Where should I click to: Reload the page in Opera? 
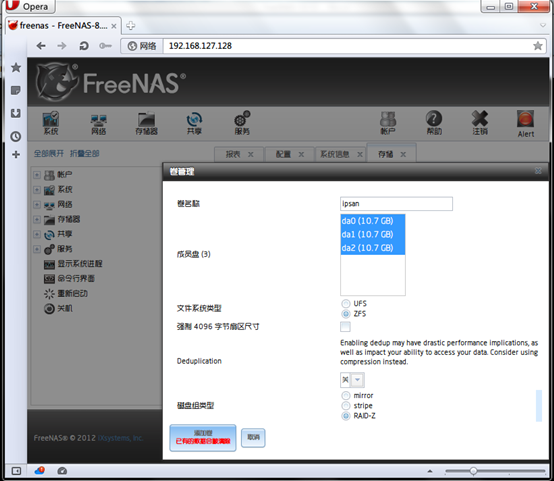click(x=84, y=46)
